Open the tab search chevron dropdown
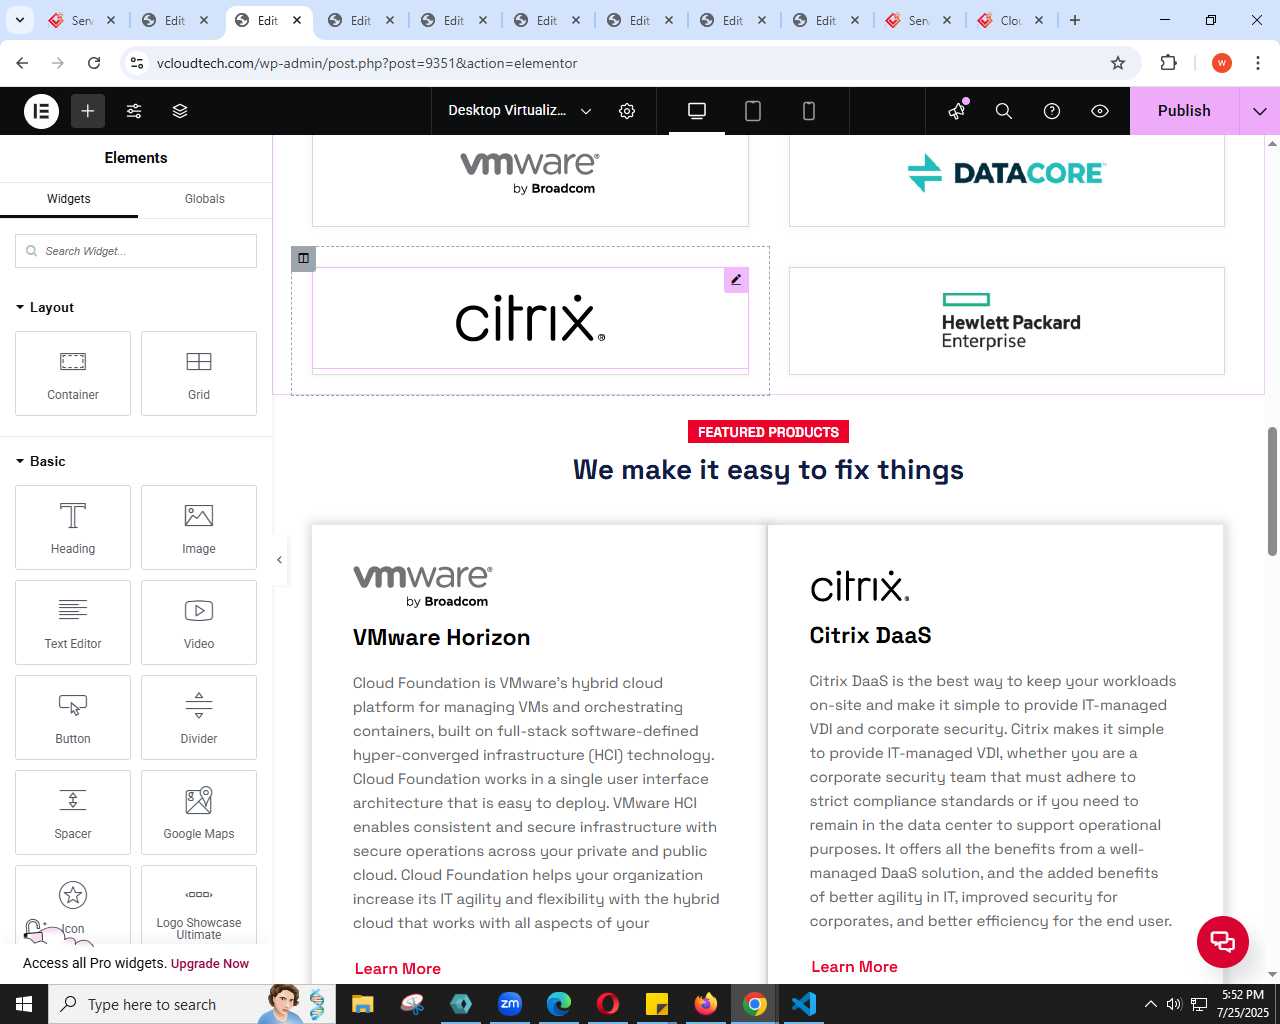 click(19, 20)
